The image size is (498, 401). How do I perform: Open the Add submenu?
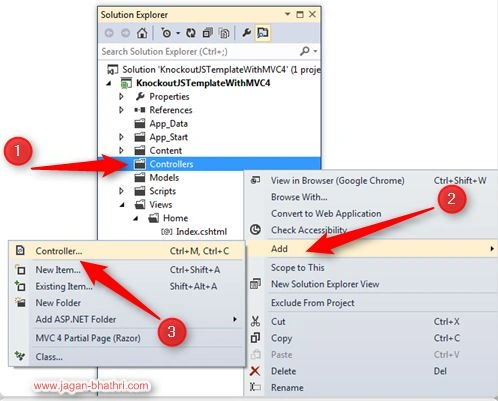point(371,249)
